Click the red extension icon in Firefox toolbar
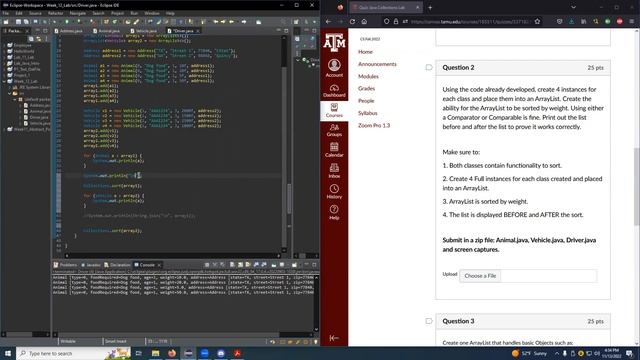Viewport: 640px width, 360px height. pos(620,22)
